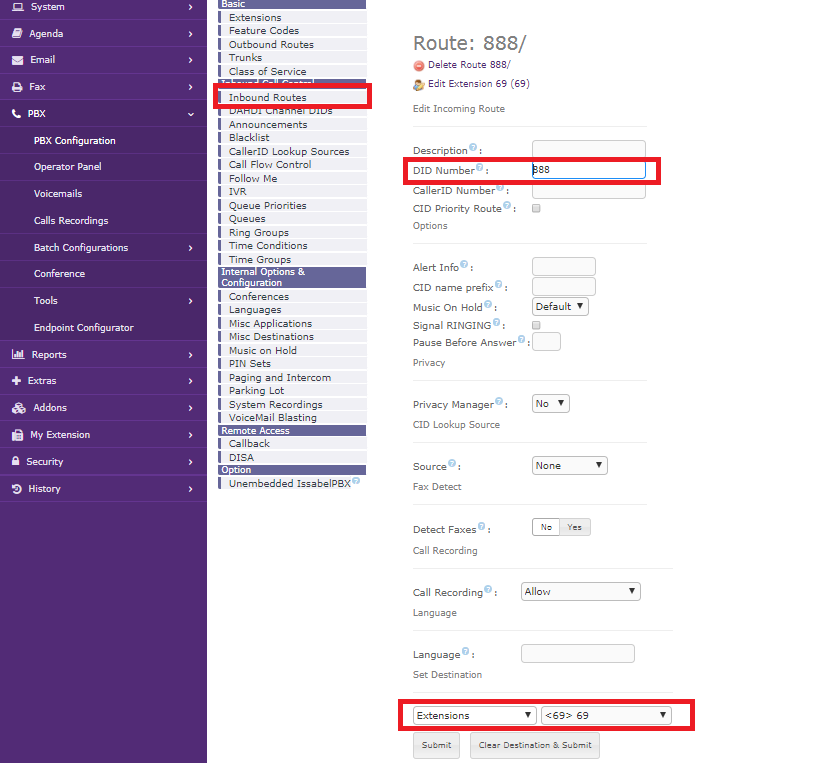Select Ring Groups from the module list
838x763 pixels.
coord(259,233)
